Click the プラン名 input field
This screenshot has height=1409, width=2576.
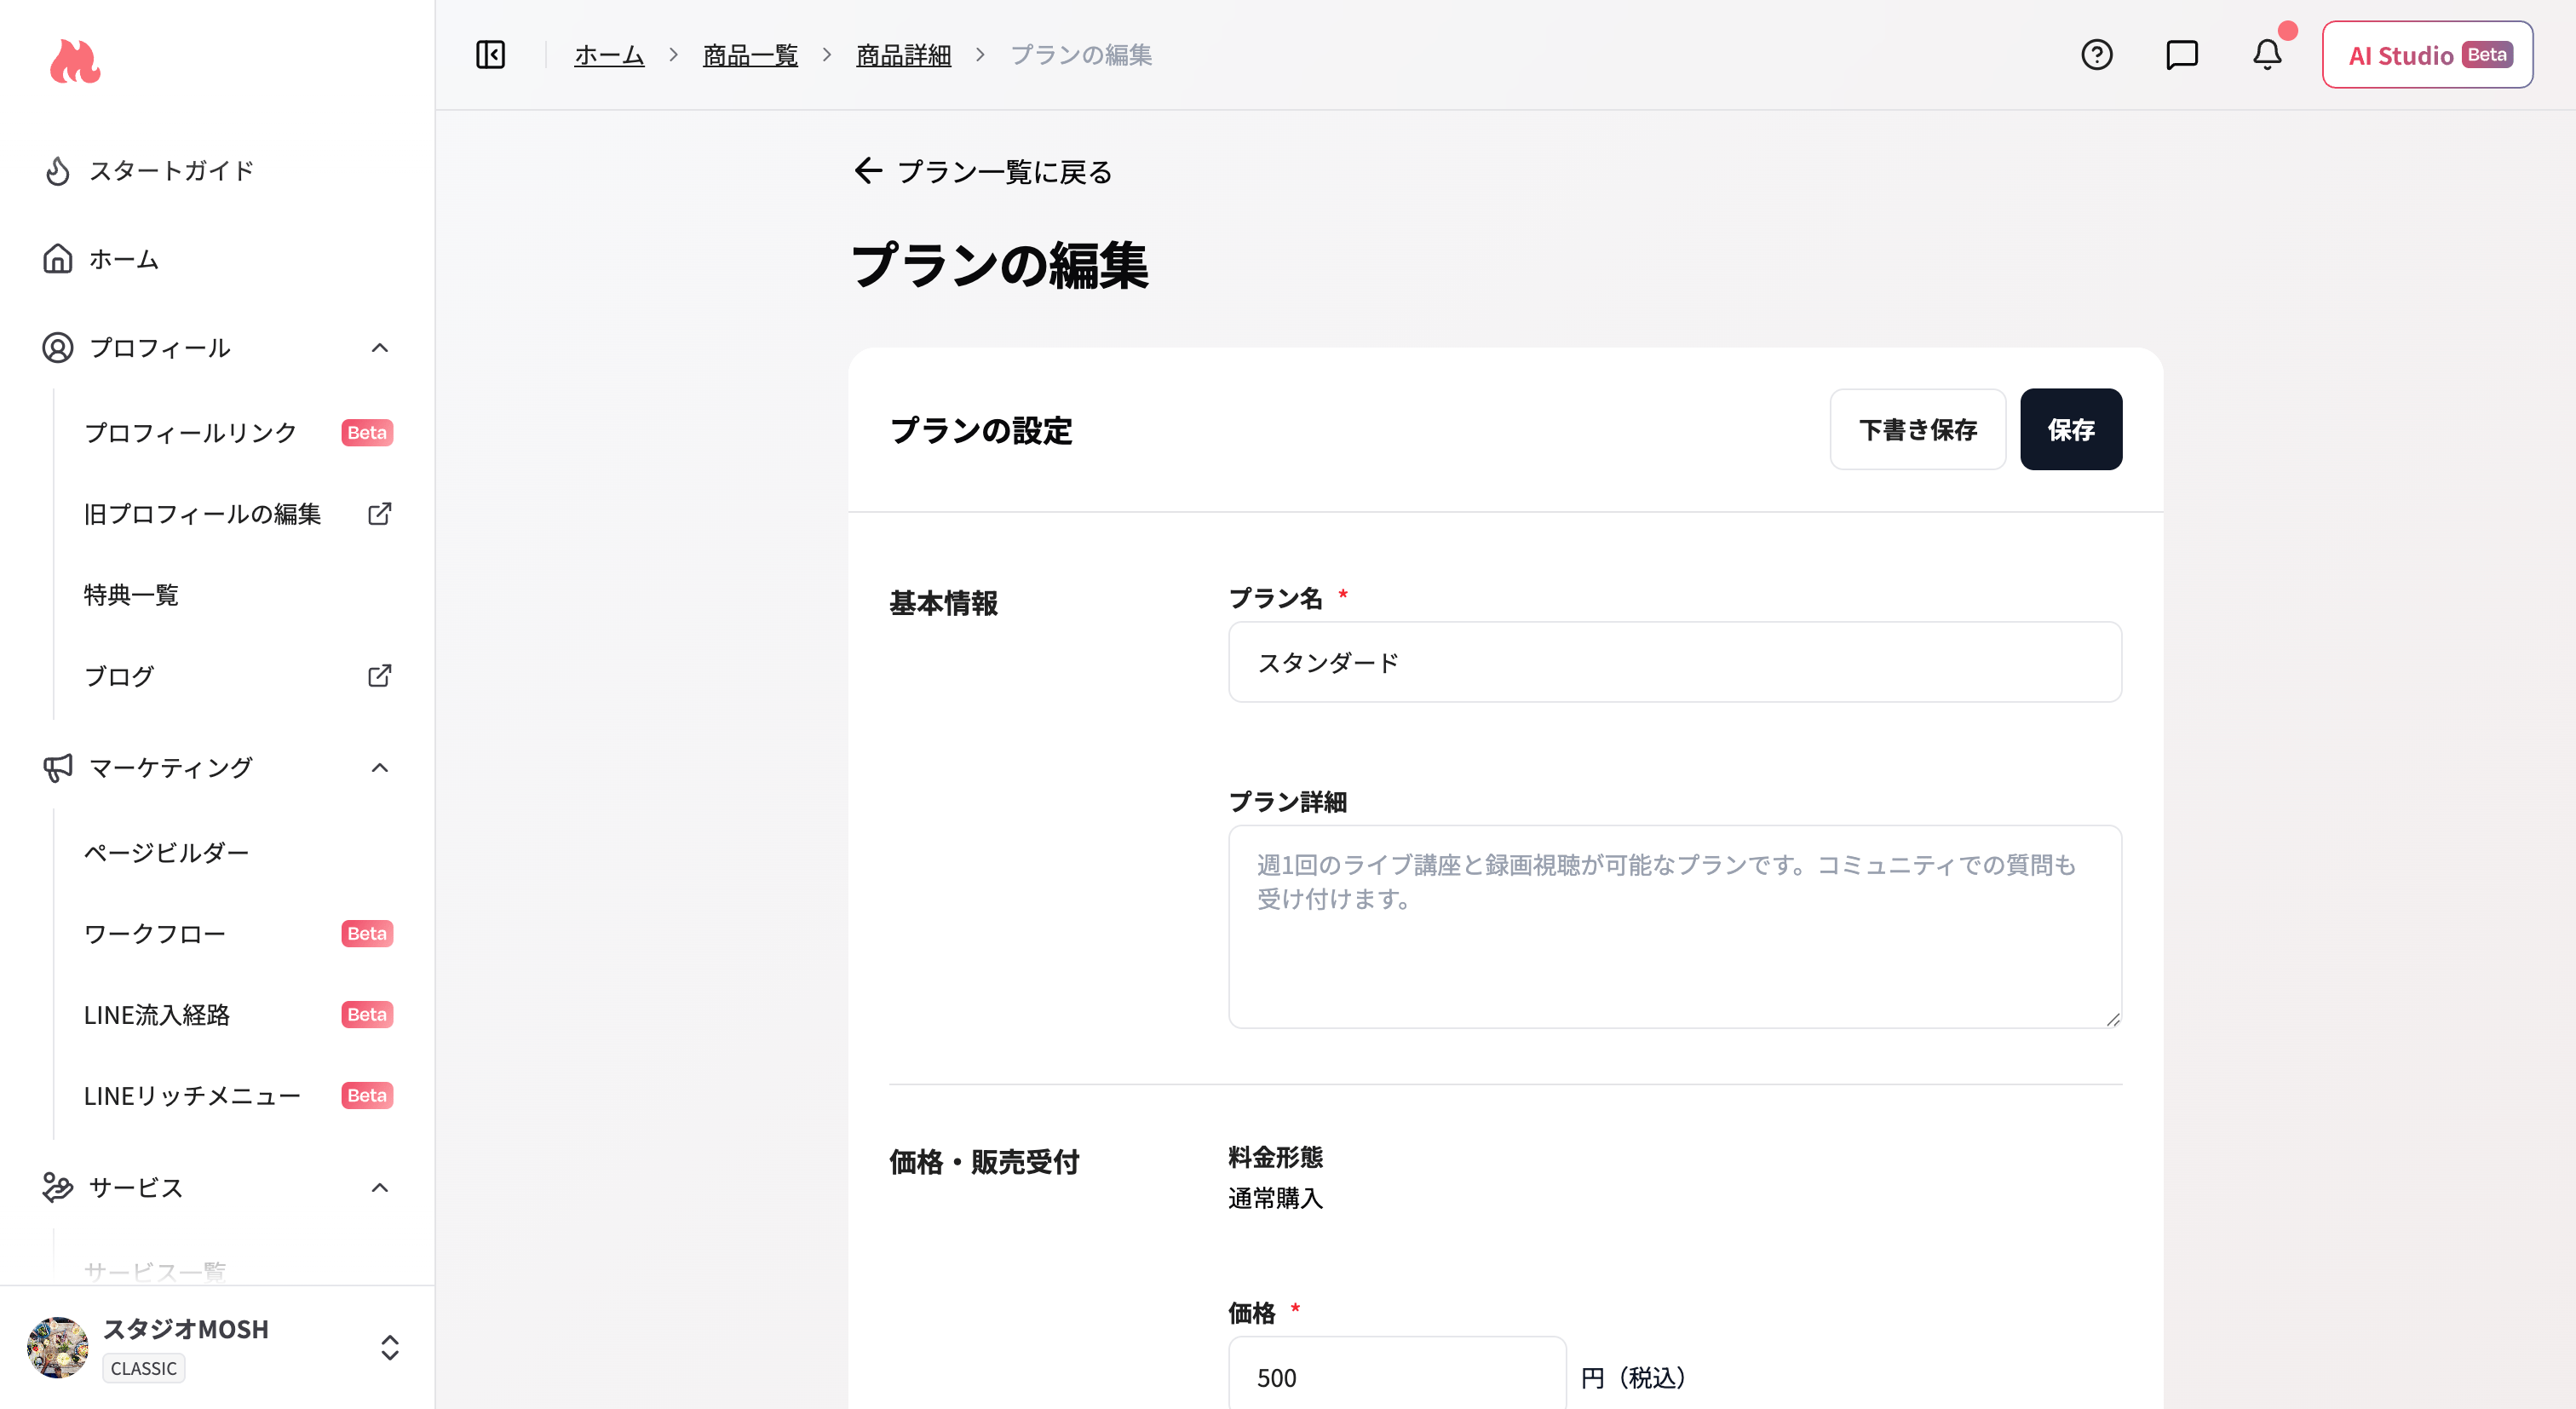(x=1674, y=662)
